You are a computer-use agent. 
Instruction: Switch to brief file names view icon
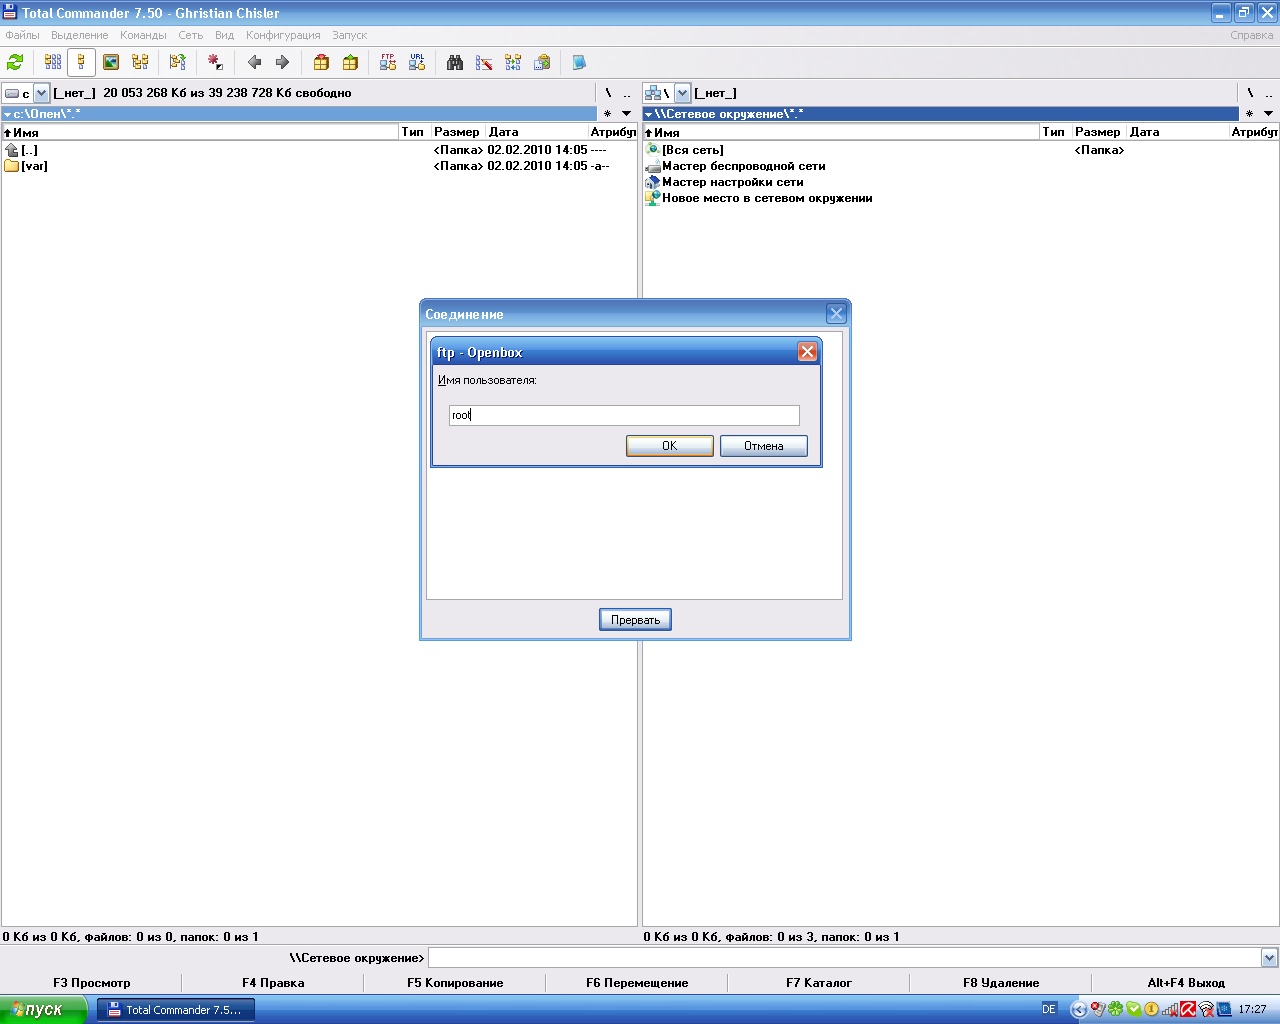tap(53, 62)
